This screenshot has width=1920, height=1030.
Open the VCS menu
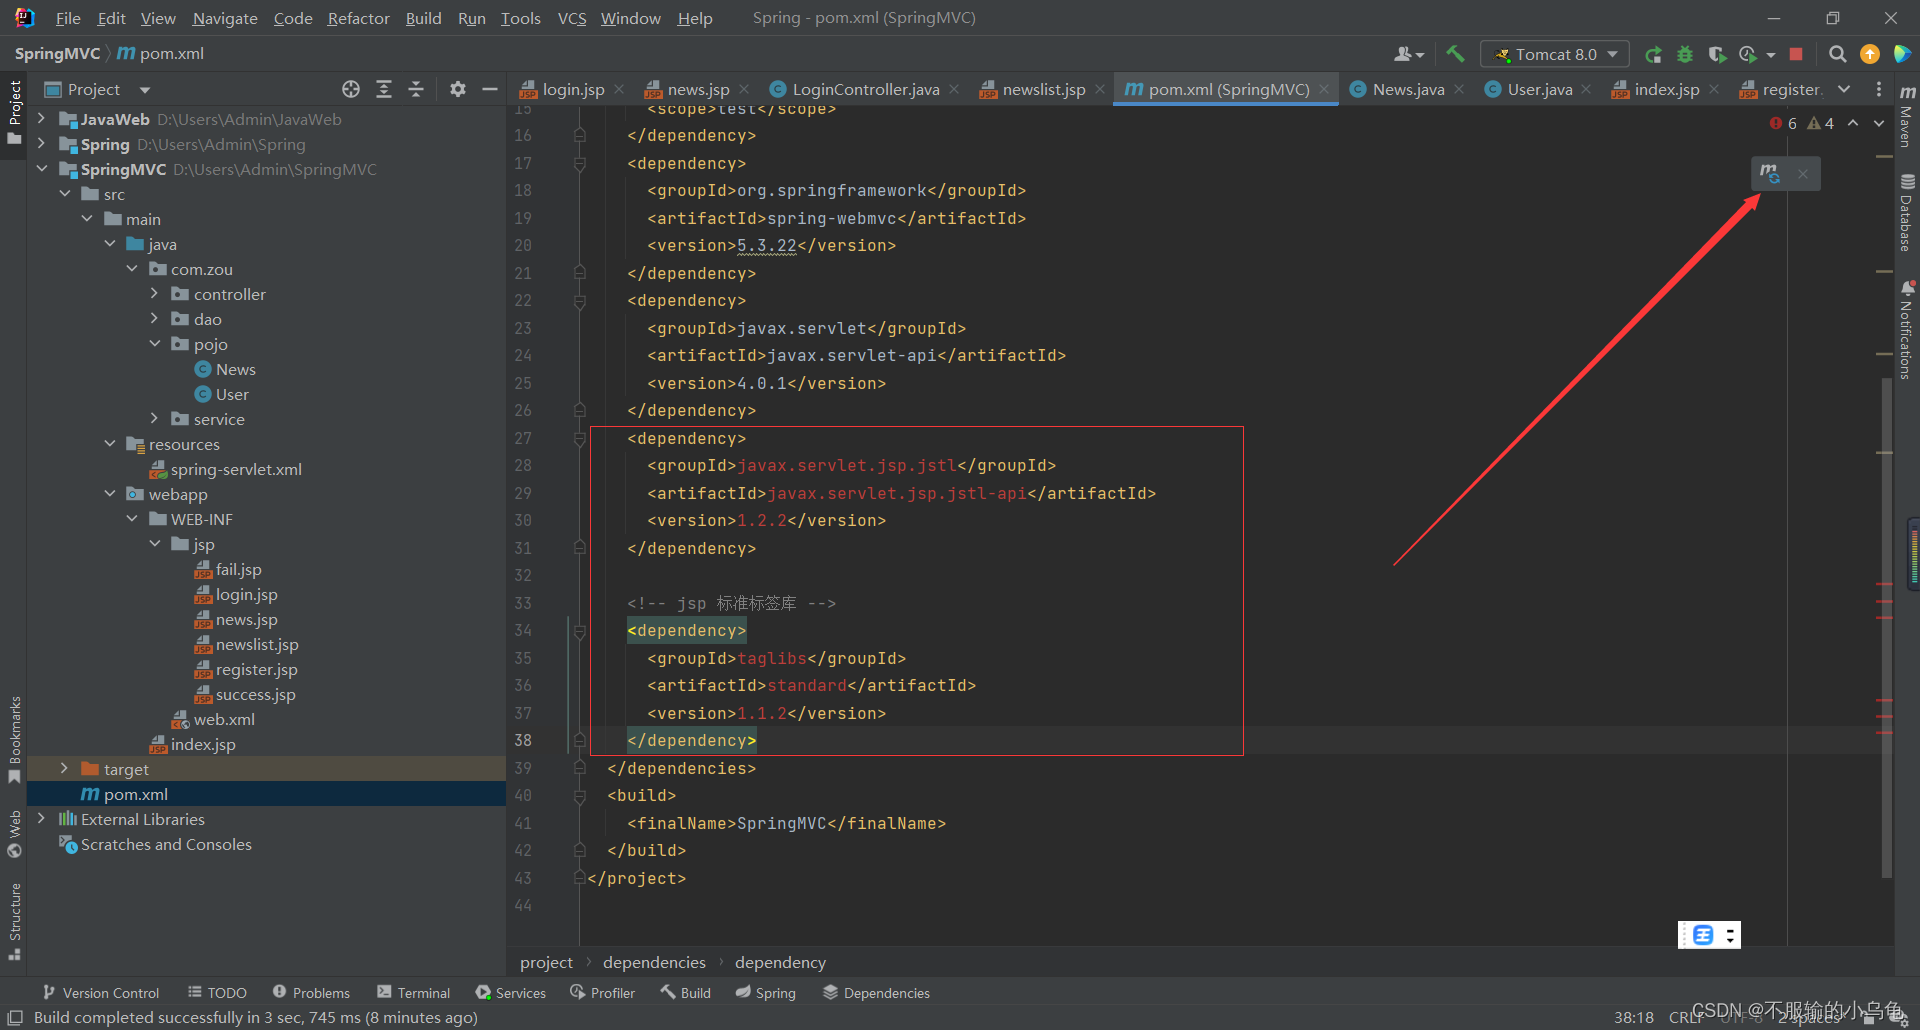tap(572, 18)
